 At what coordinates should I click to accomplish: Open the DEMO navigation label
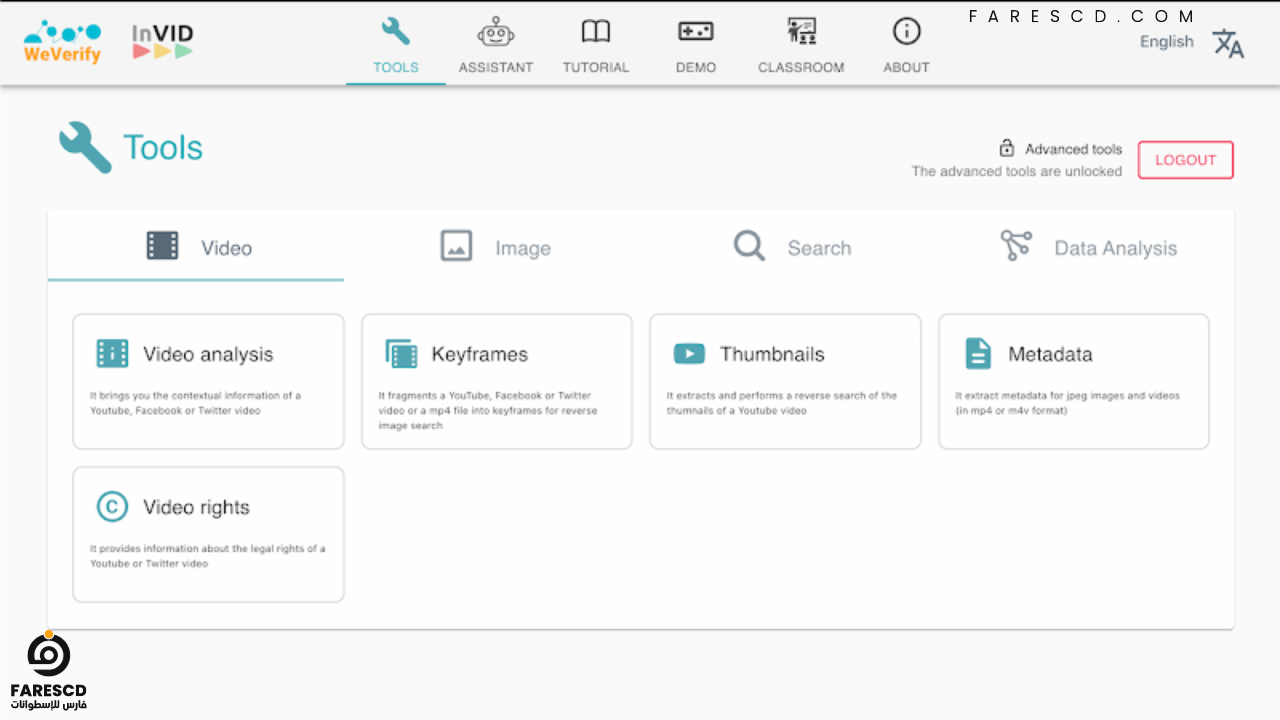click(x=696, y=67)
